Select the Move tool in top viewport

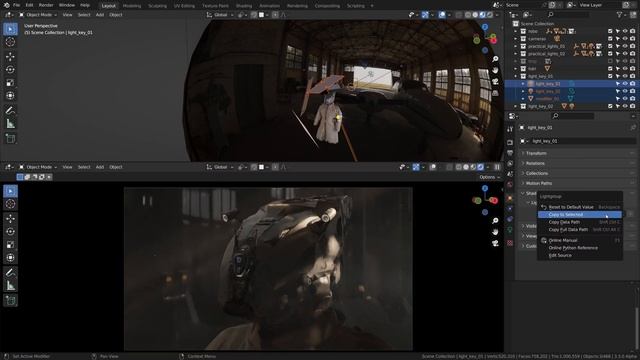(x=10, y=56)
